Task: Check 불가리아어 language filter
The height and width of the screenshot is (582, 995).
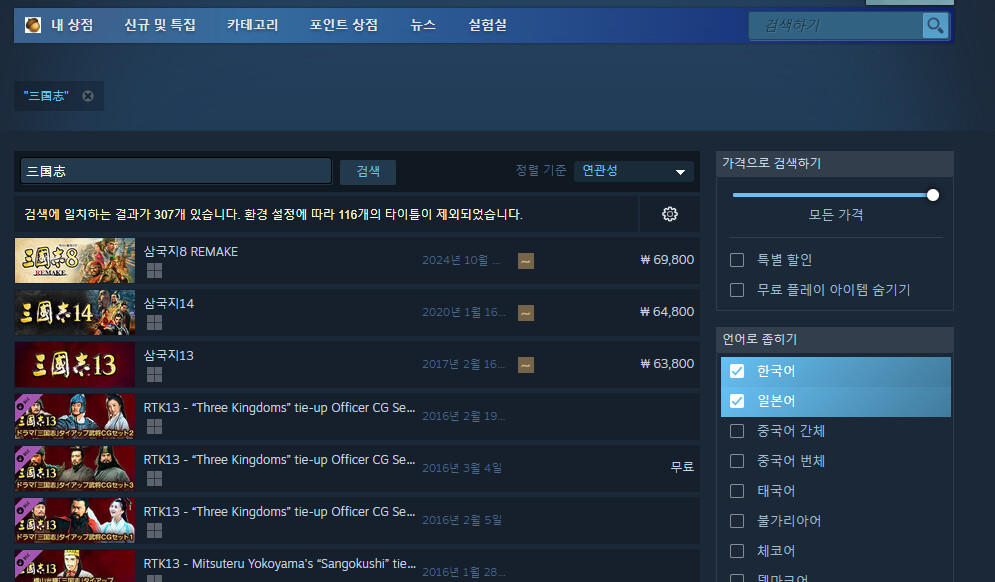Action: [x=737, y=521]
